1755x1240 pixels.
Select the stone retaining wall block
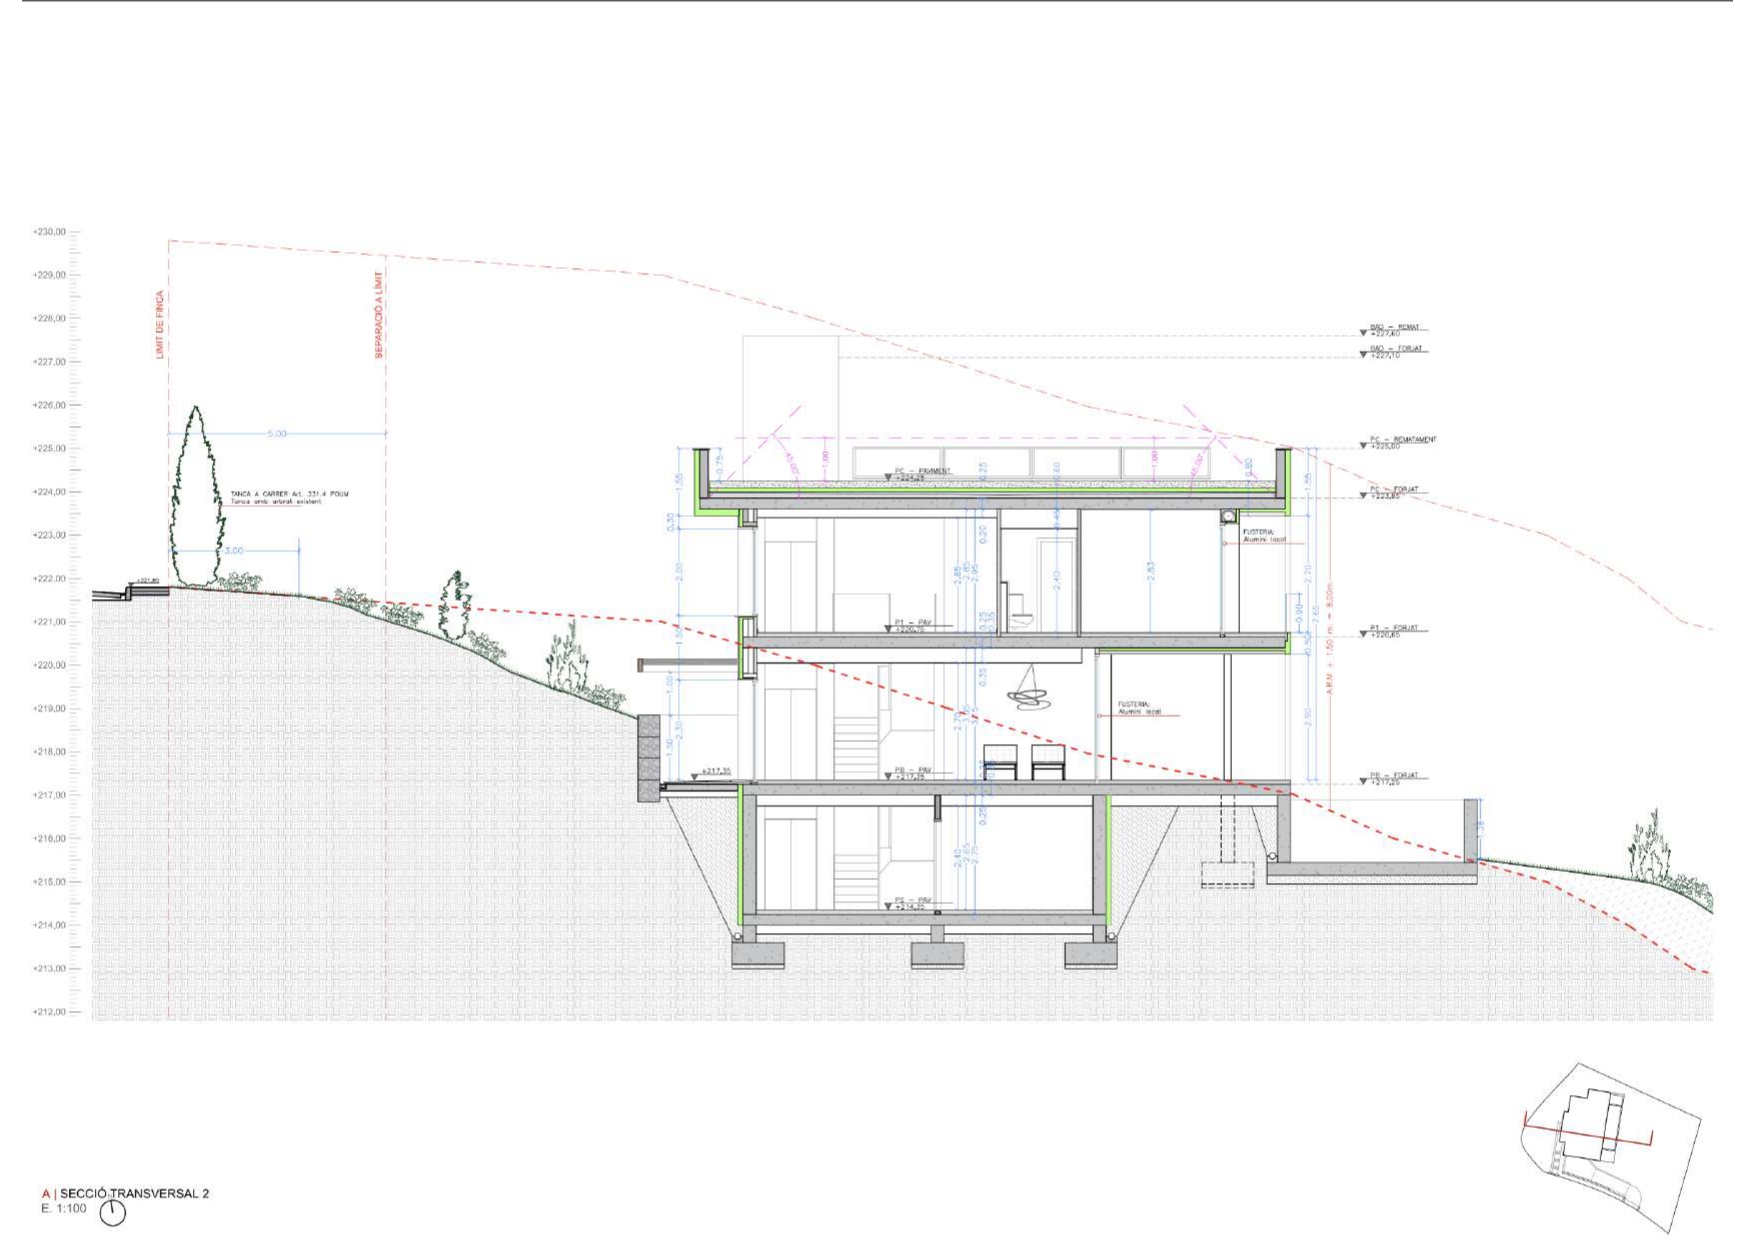649,757
